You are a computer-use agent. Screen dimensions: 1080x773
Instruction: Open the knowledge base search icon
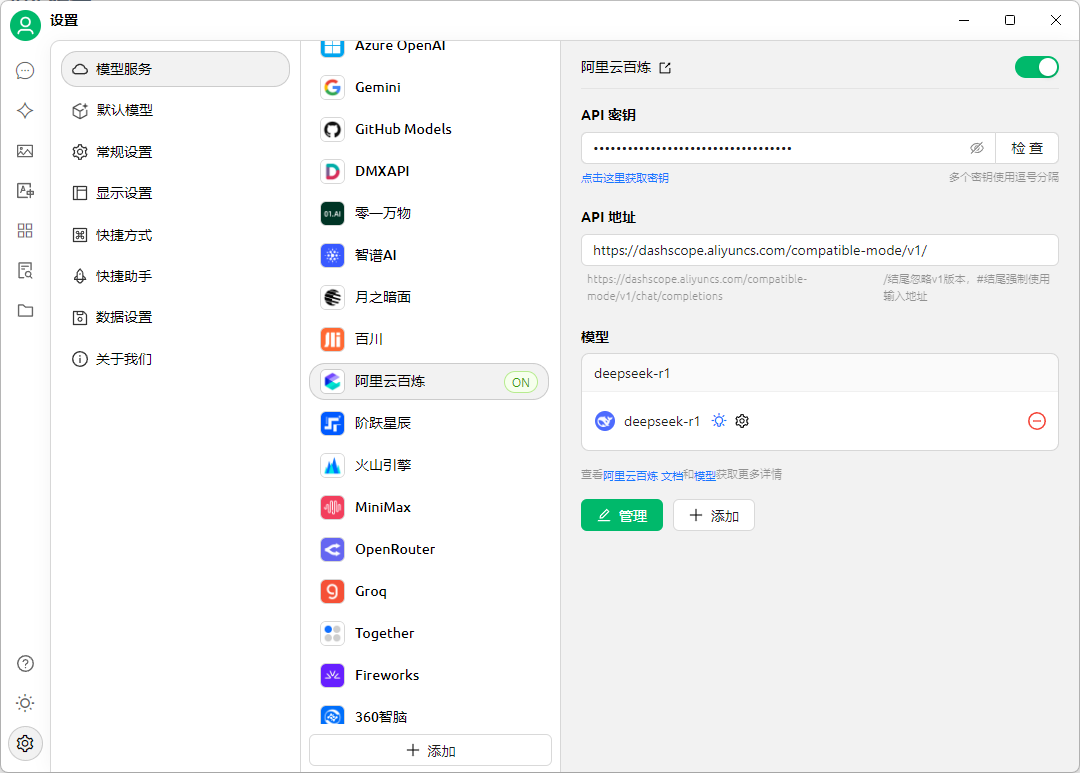coord(25,271)
